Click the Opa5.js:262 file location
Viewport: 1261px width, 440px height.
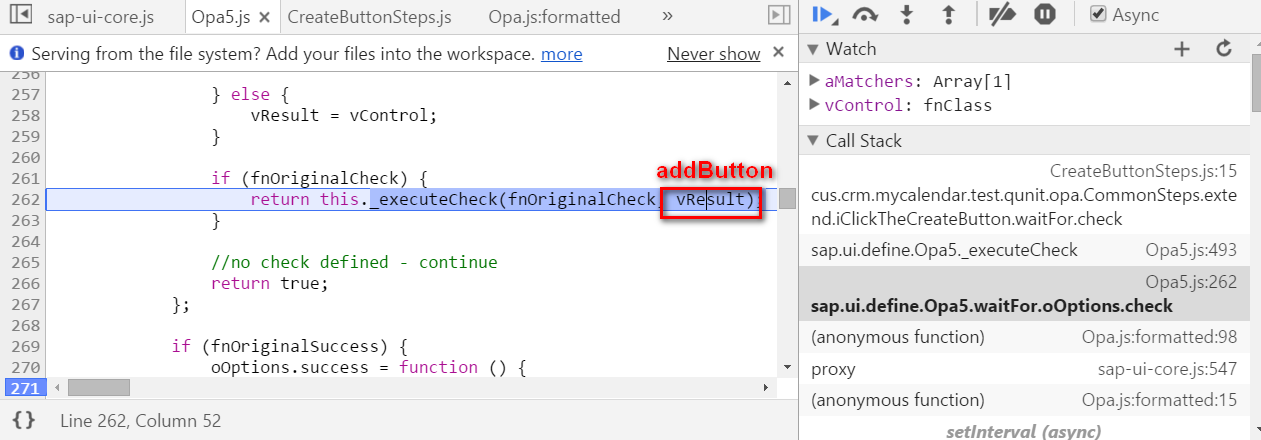1191,282
